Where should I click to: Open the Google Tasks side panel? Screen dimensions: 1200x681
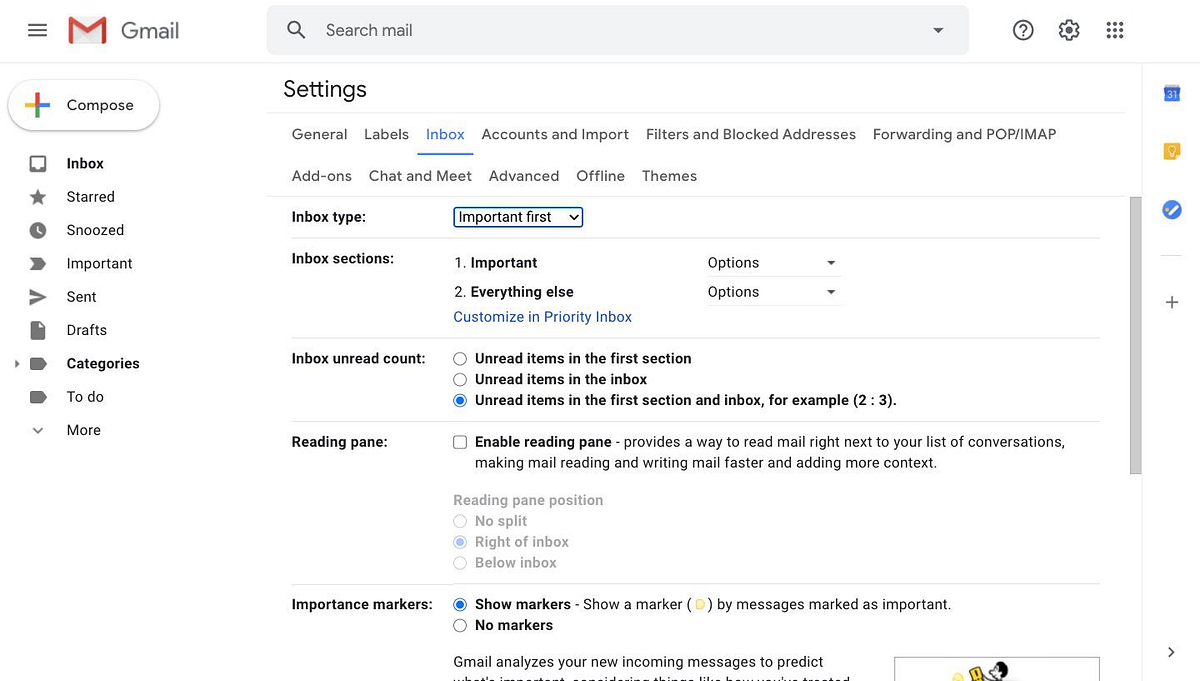point(1171,210)
